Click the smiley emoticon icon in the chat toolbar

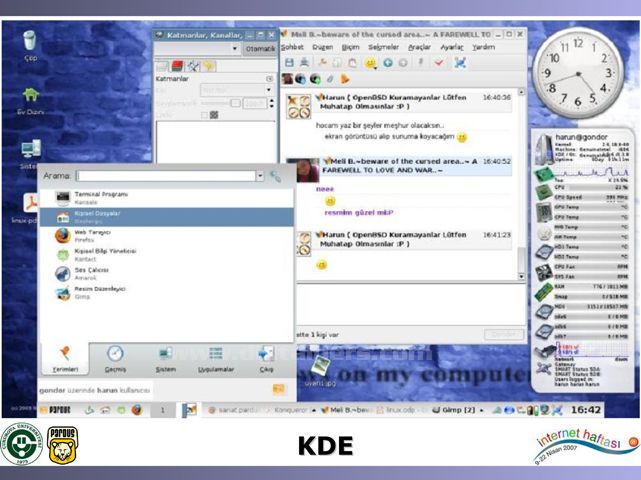(370, 62)
